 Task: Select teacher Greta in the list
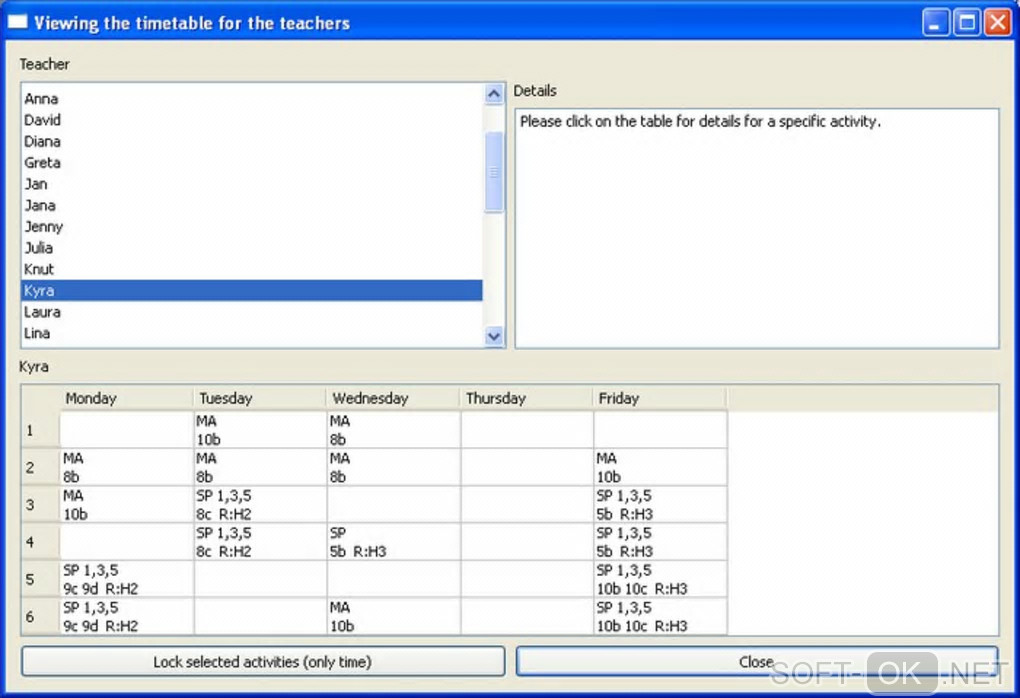(252, 163)
